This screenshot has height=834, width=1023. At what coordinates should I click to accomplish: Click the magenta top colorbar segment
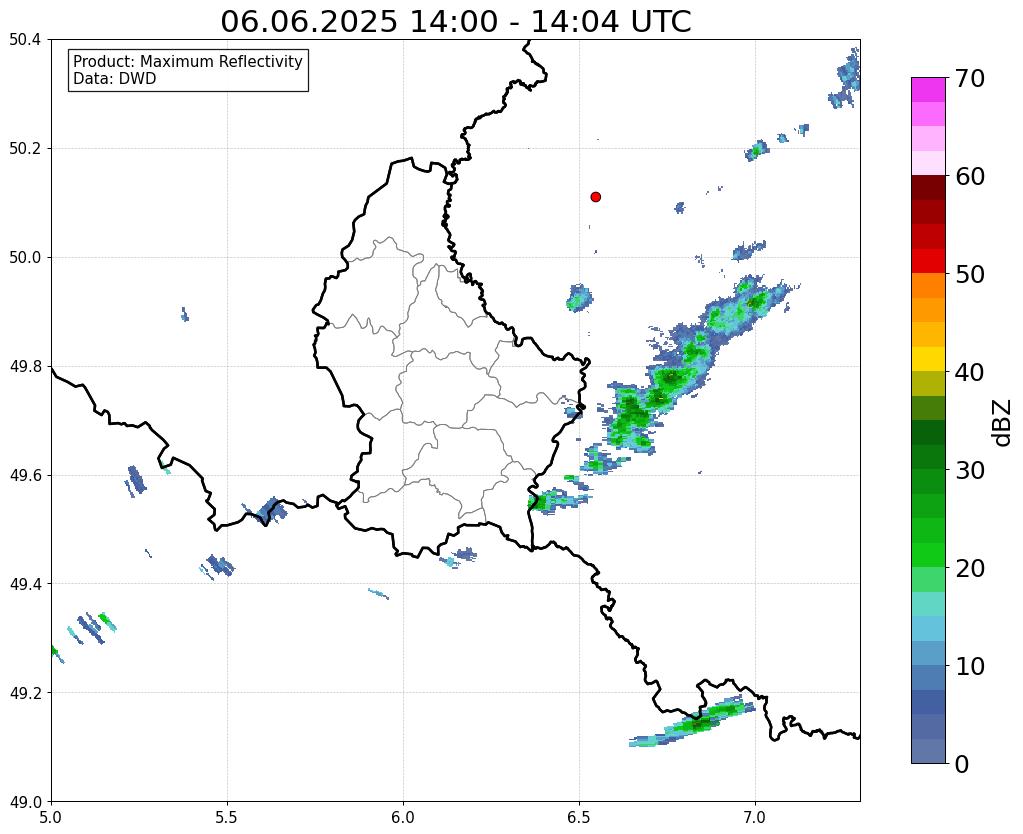point(928,90)
